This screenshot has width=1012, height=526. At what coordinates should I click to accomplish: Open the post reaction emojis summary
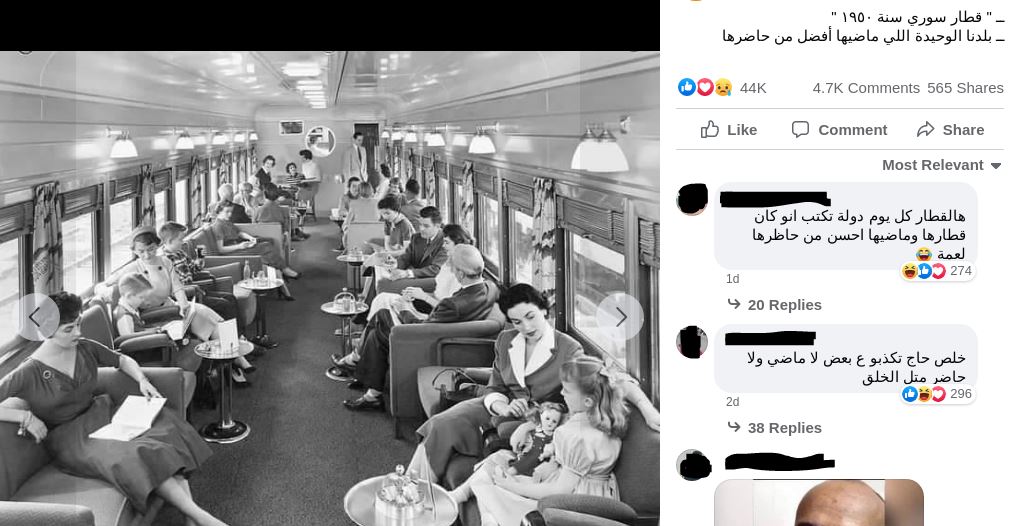click(x=705, y=88)
